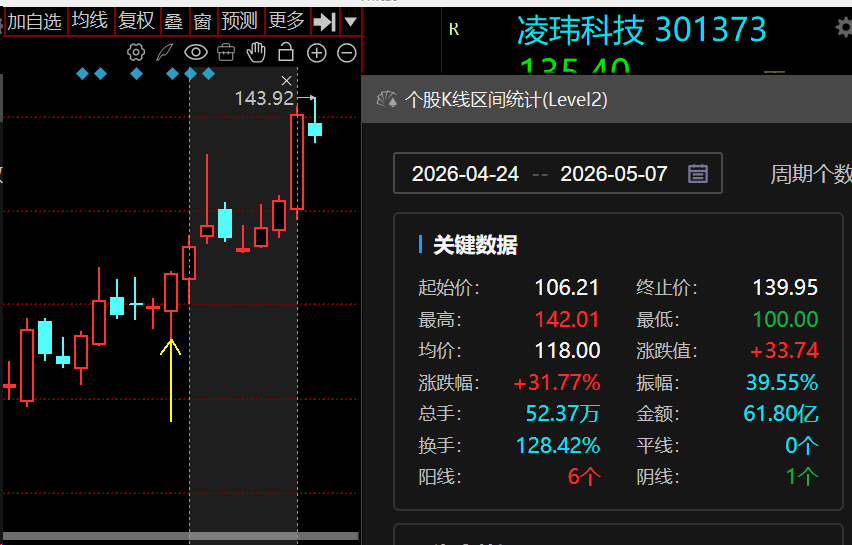852x545 pixels.
Task: Click the 涨跌幅 value +31.77%
Action: 557,383
